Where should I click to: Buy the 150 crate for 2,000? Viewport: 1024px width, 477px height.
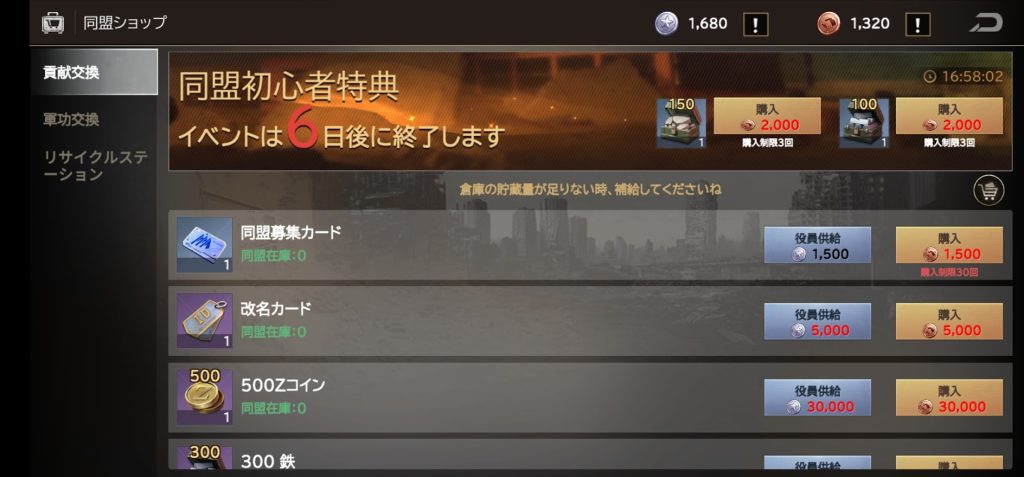pyautogui.click(x=767, y=116)
